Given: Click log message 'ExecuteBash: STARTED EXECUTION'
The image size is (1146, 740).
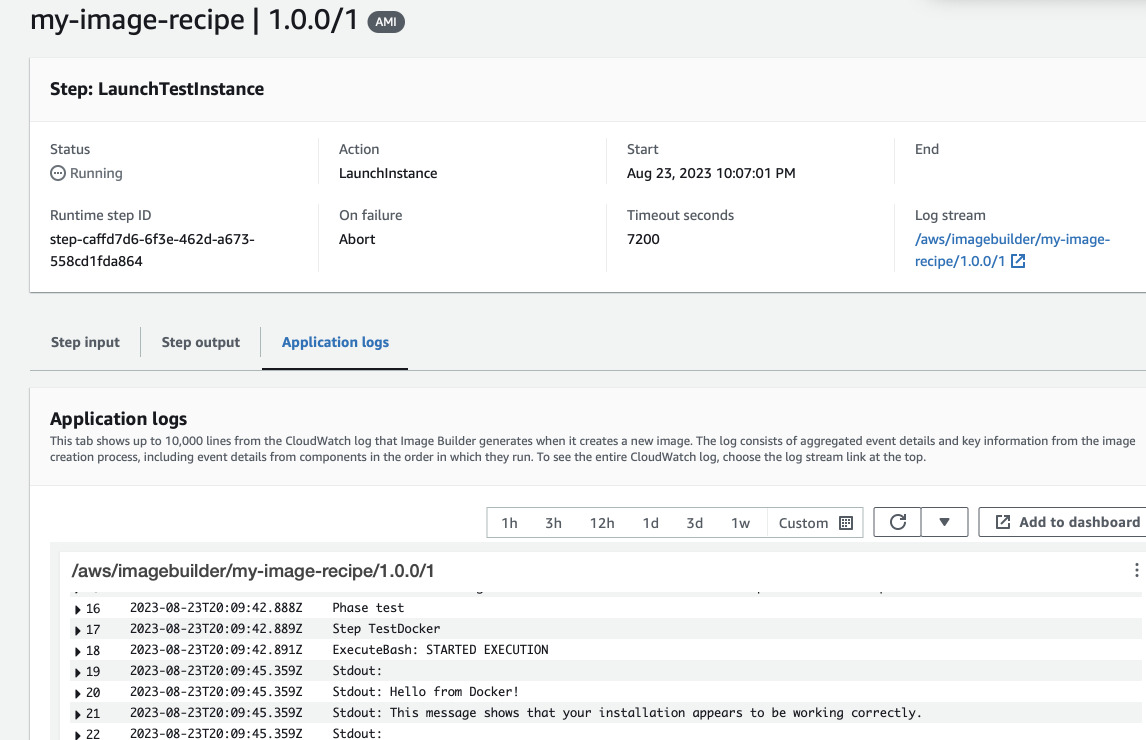Looking at the screenshot, I should 440,650.
